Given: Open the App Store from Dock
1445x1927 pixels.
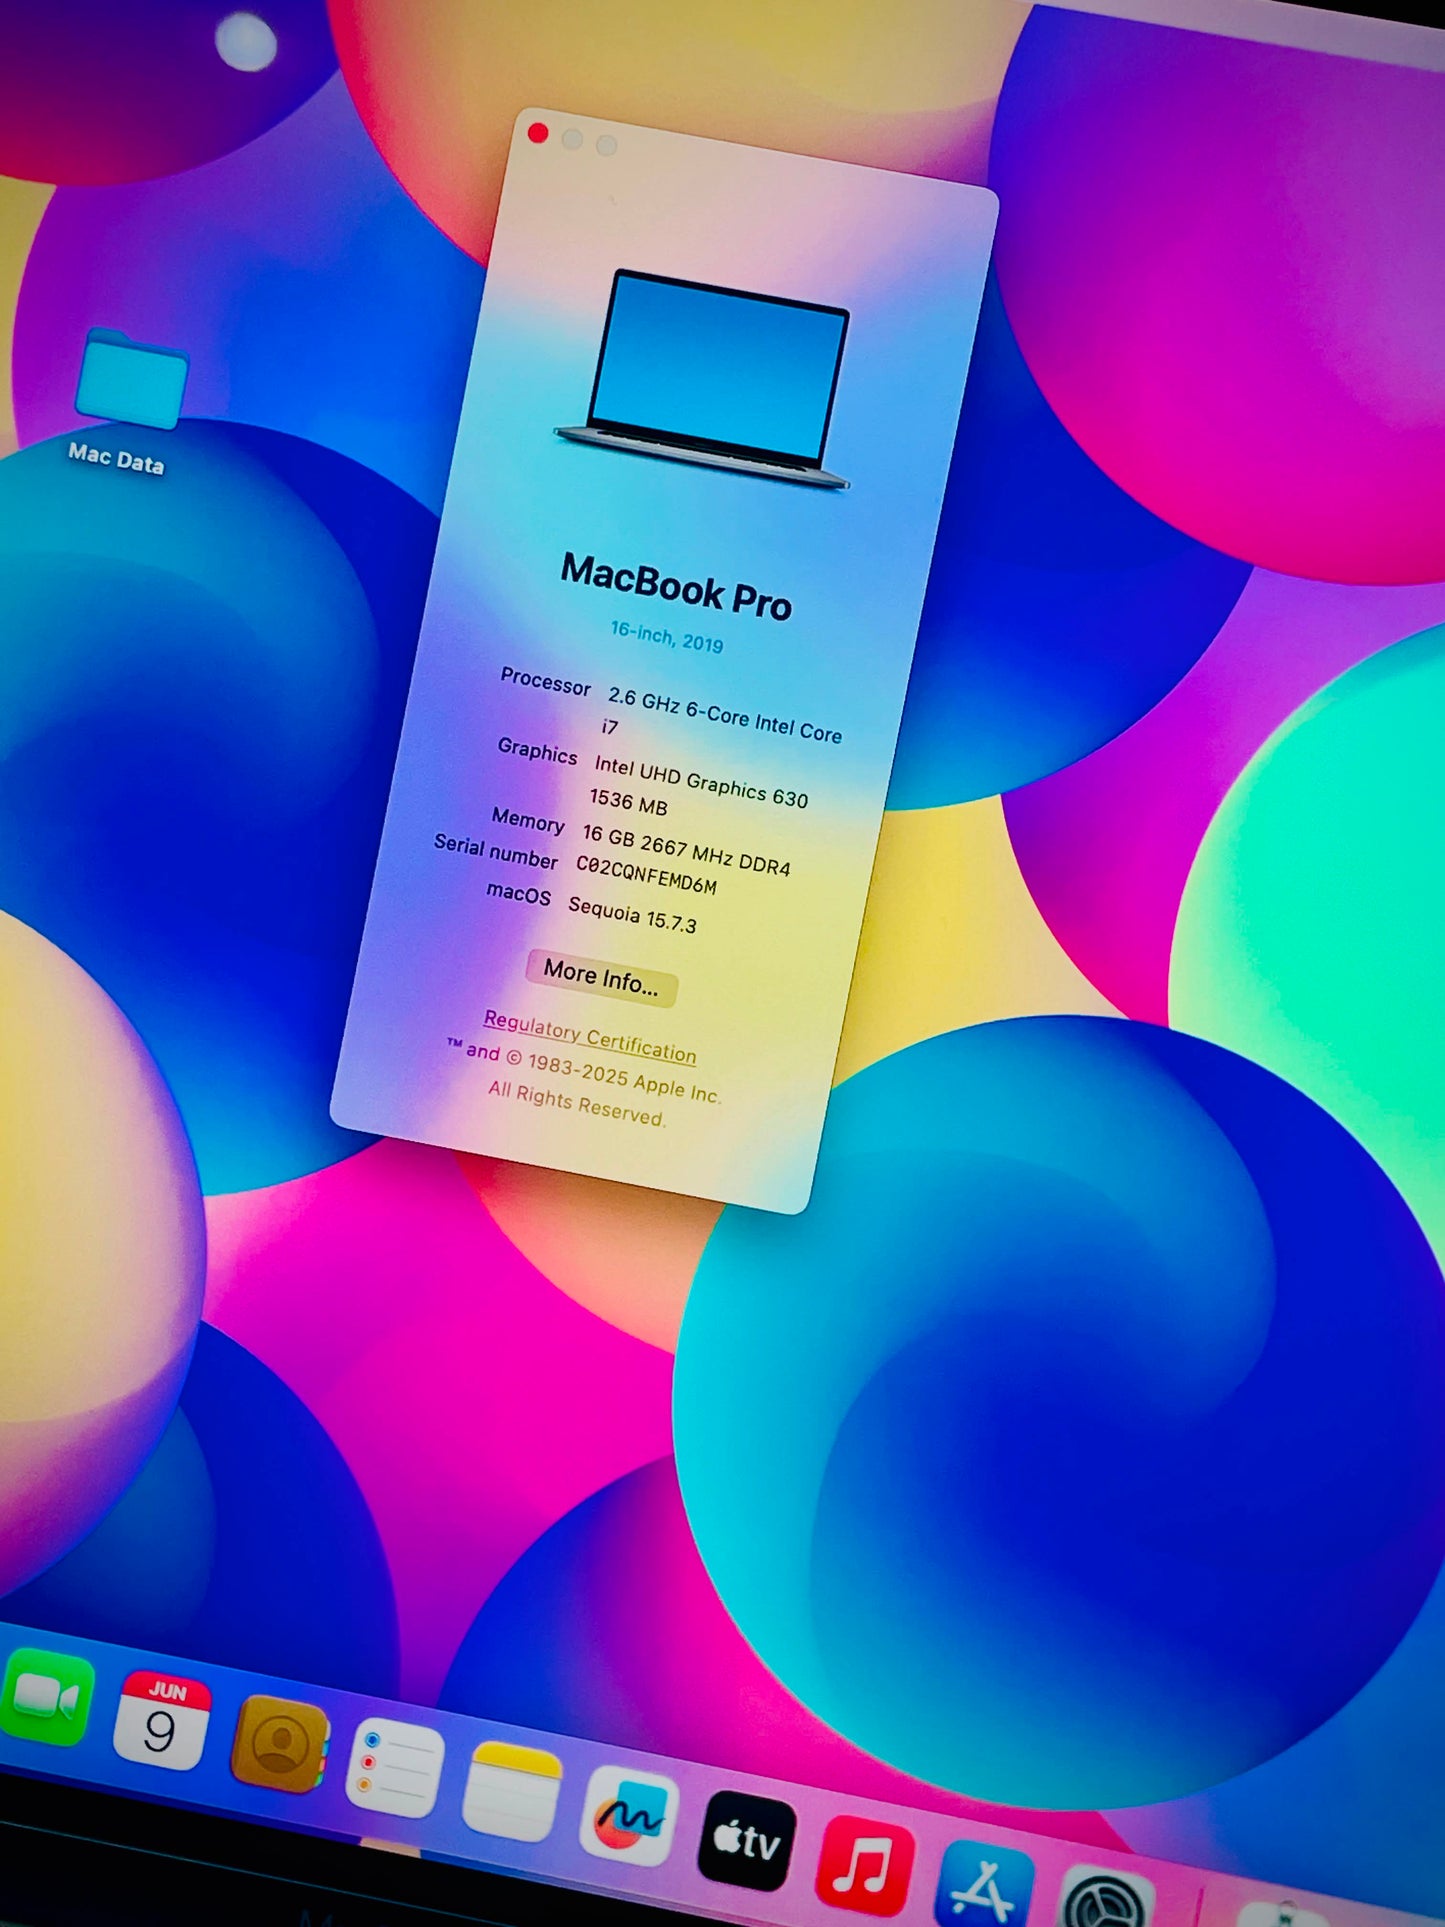Looking at the screenshot, I should pos(985,1885).
